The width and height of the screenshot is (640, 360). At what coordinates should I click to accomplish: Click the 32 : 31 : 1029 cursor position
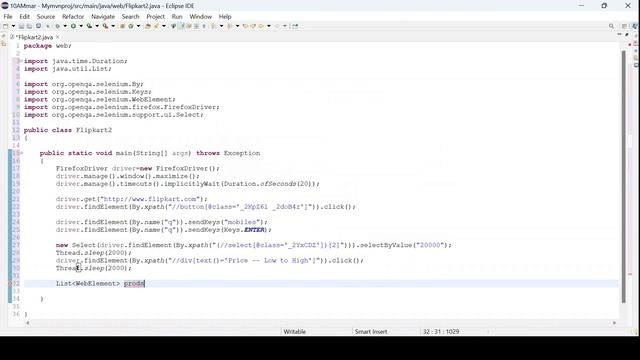pos(441,332)
